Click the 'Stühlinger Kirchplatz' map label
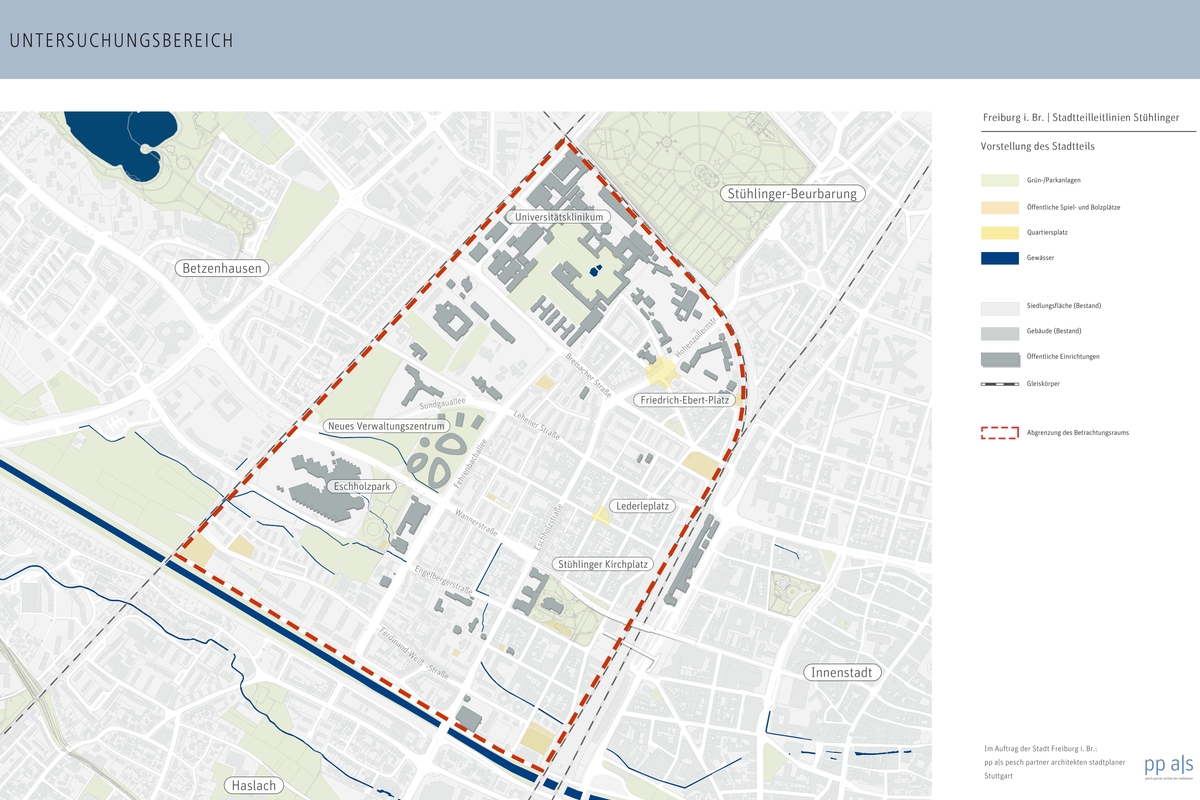The width and height of the screenshot is (1200, 800). 603,565
